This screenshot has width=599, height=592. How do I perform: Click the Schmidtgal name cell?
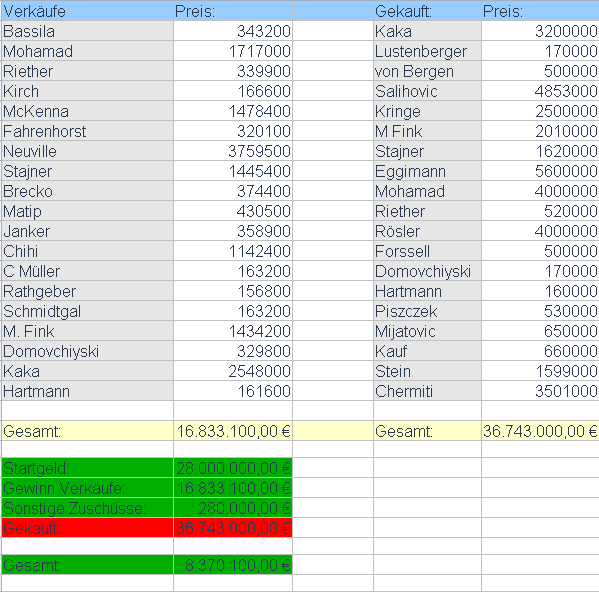click(87, 311)
